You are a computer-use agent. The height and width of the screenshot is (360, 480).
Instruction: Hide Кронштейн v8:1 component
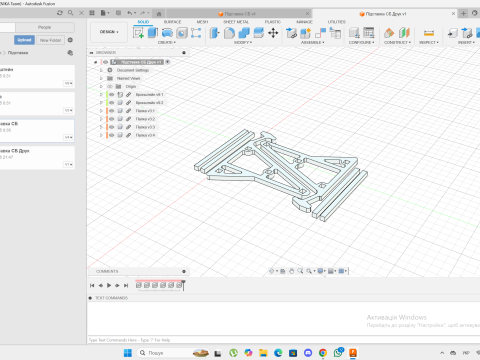(112, 95)
